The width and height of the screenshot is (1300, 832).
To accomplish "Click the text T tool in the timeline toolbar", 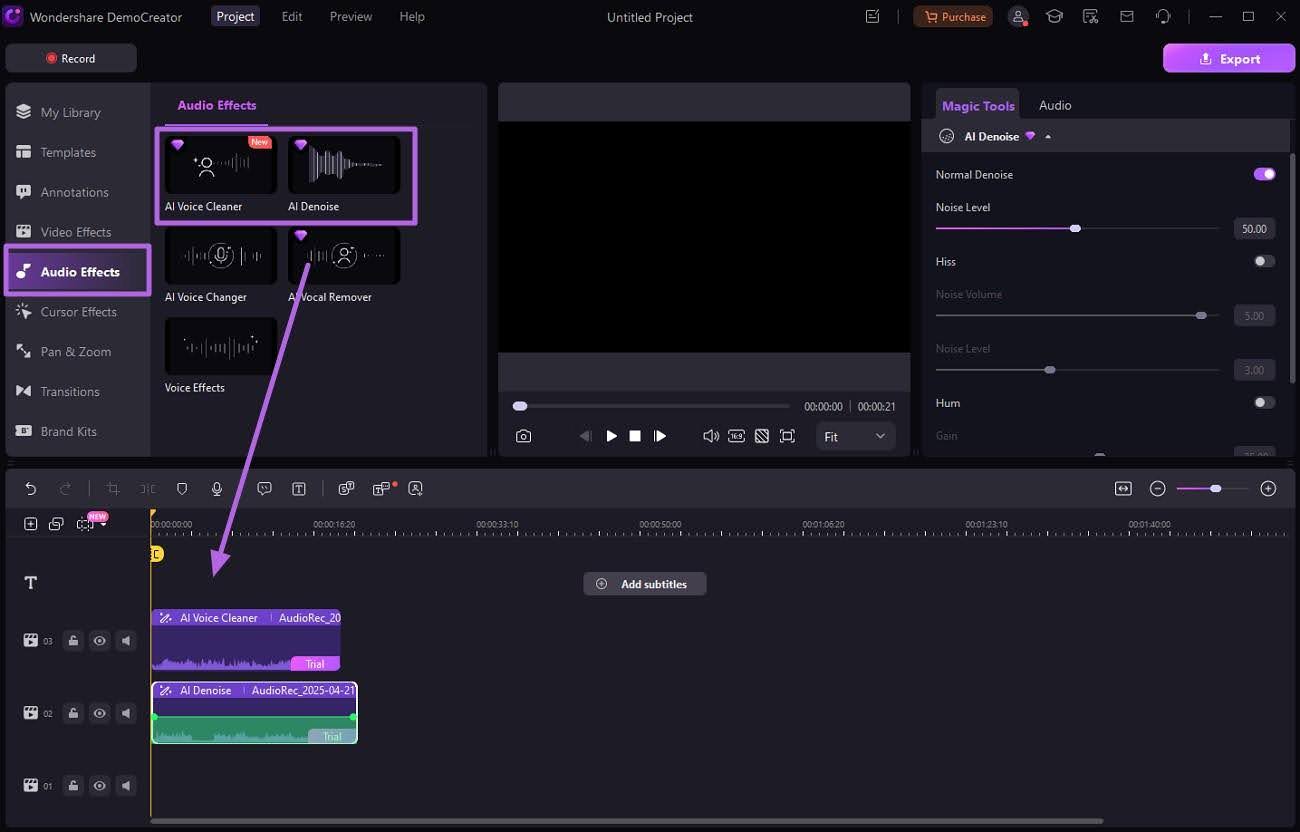I will (x=299, y=488).
